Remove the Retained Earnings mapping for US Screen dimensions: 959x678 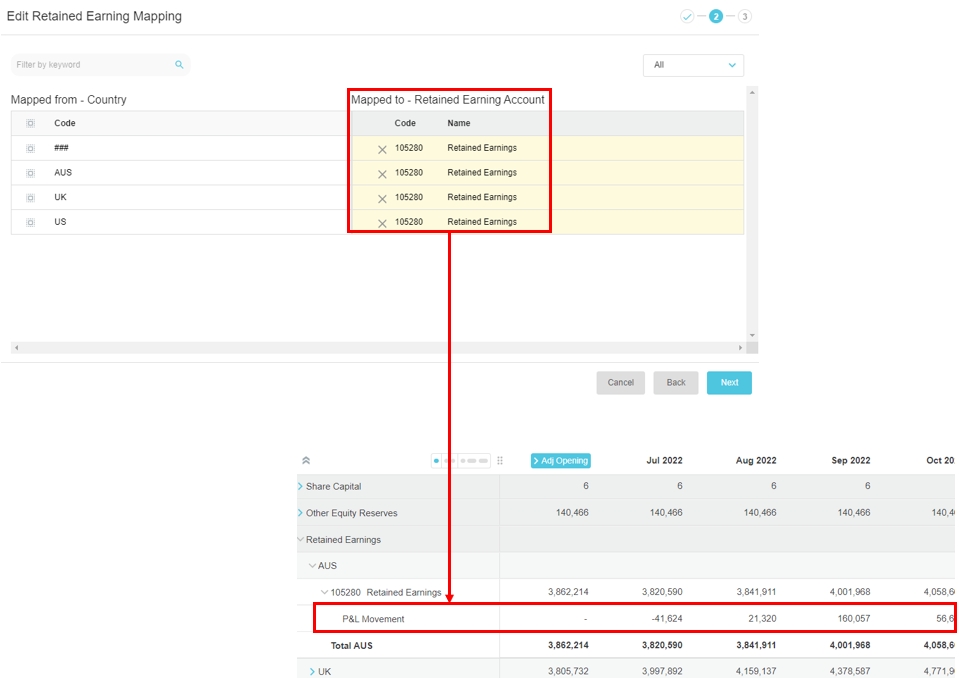pyautogui.click(x=382, y=223)
